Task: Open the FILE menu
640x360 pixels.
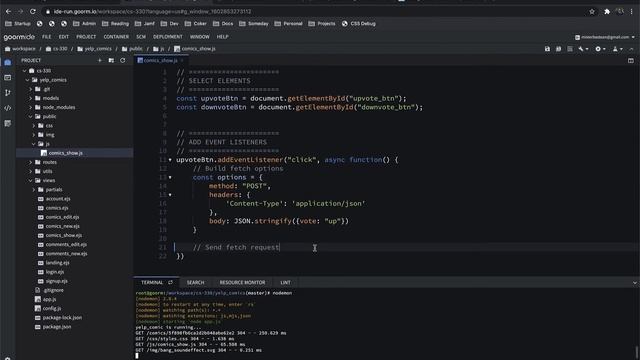Action: click(x=47, y=37)
